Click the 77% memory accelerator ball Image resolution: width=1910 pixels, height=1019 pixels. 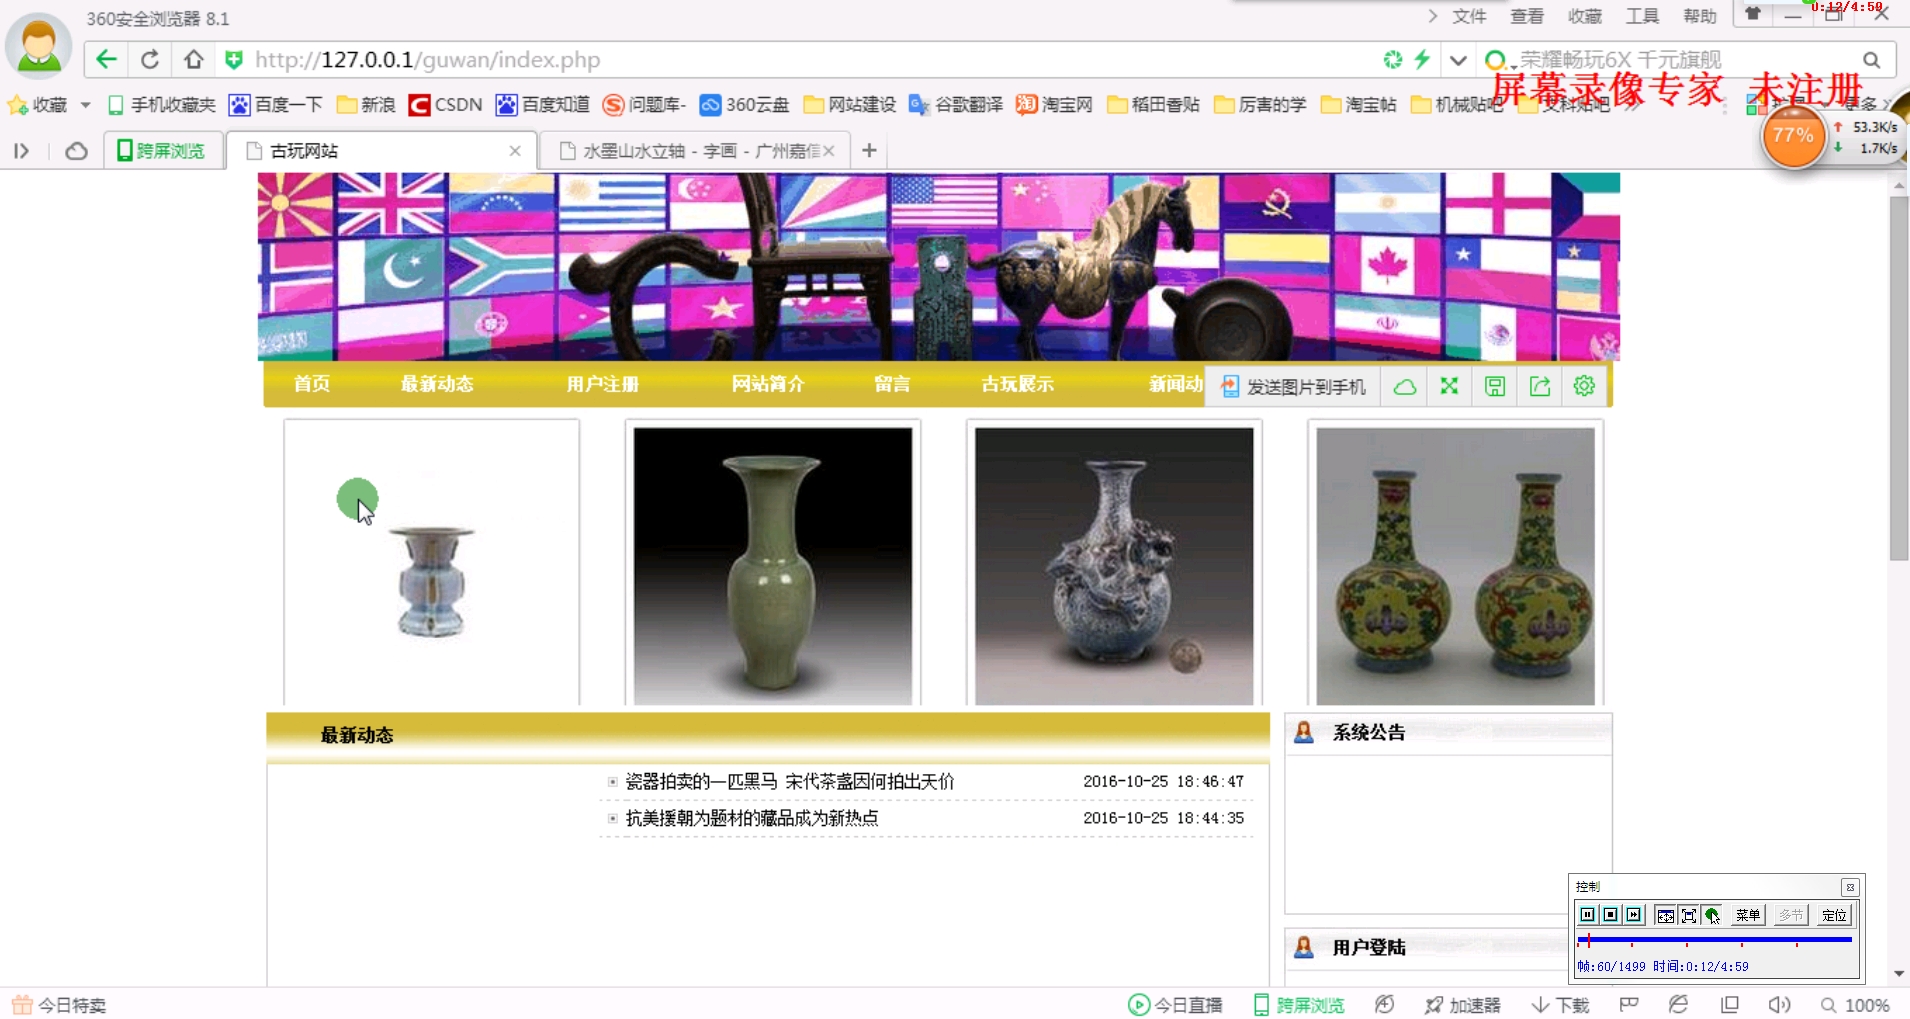(1793, 136)
